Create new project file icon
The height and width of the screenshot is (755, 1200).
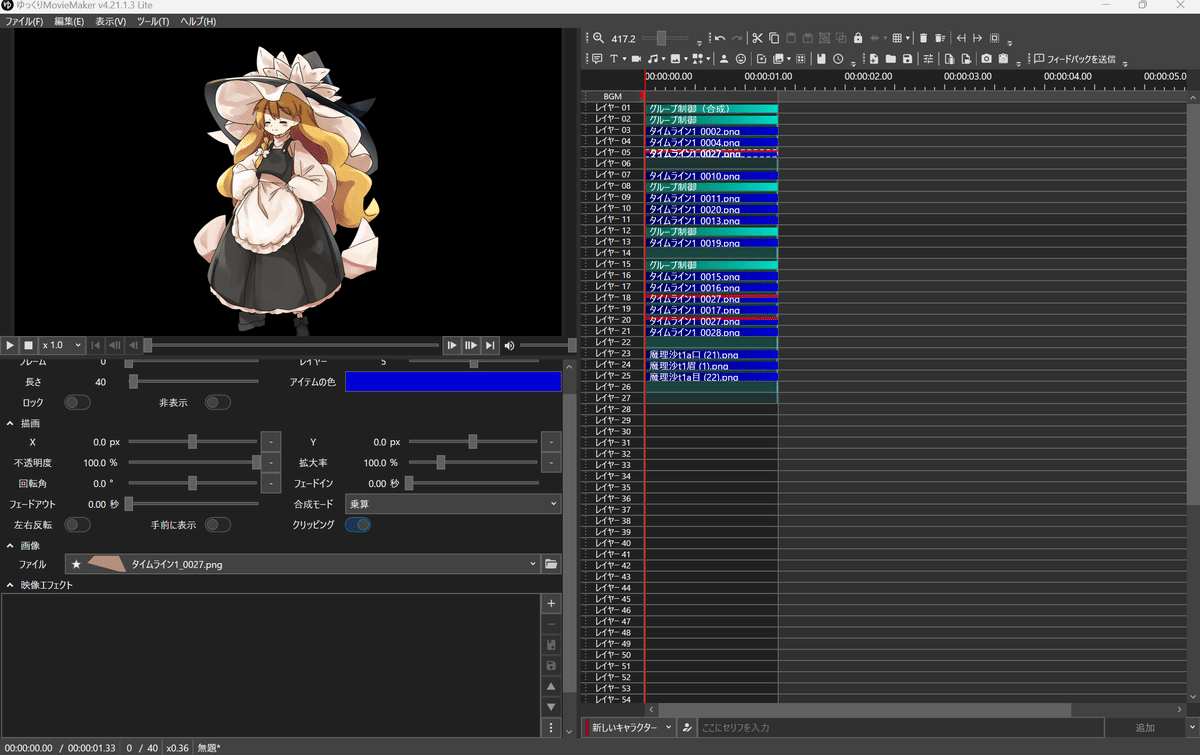pos(873,59)
